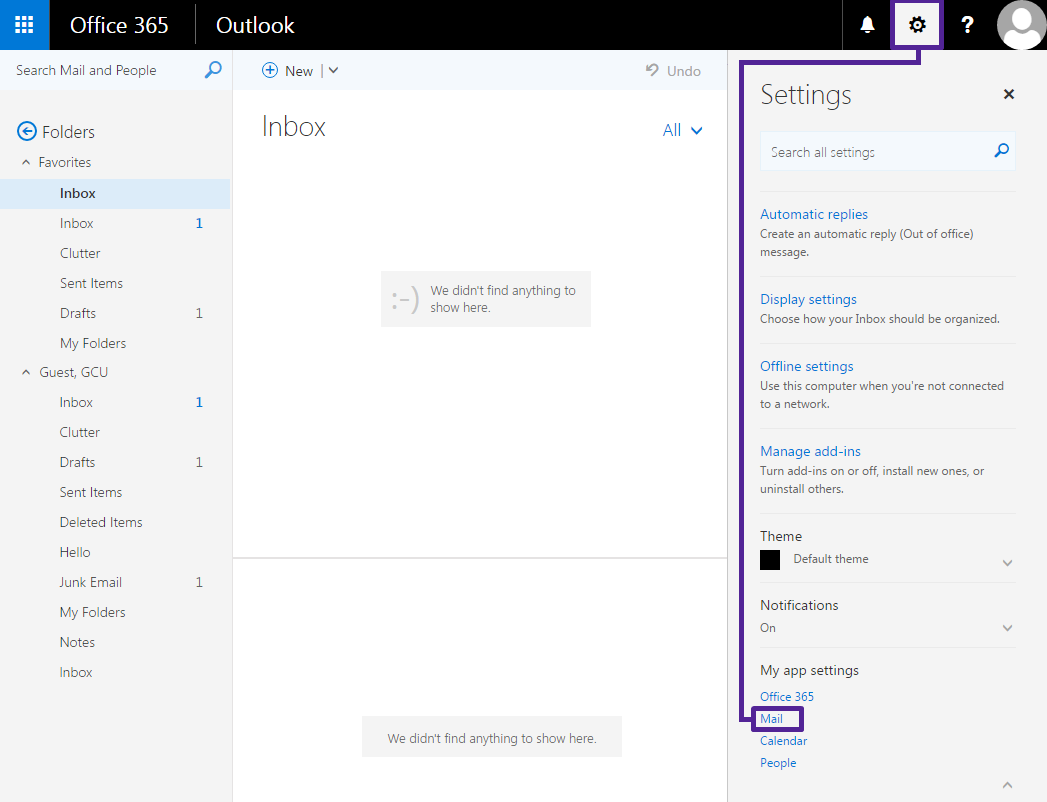Image resolution: width=1047 pixels, height=802 pixels.
Task: Click the search all settings magnifier
Action: [1001, 151]
